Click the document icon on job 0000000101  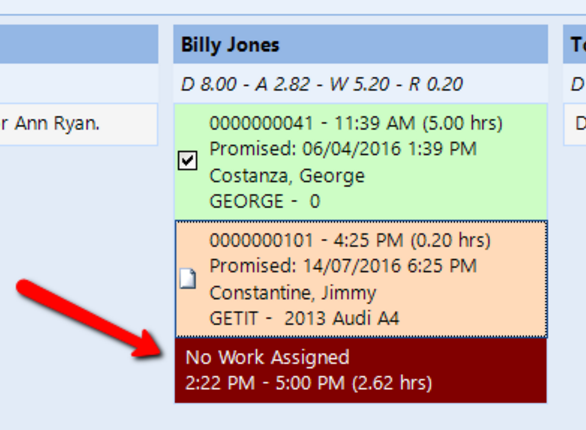[188, 278]
